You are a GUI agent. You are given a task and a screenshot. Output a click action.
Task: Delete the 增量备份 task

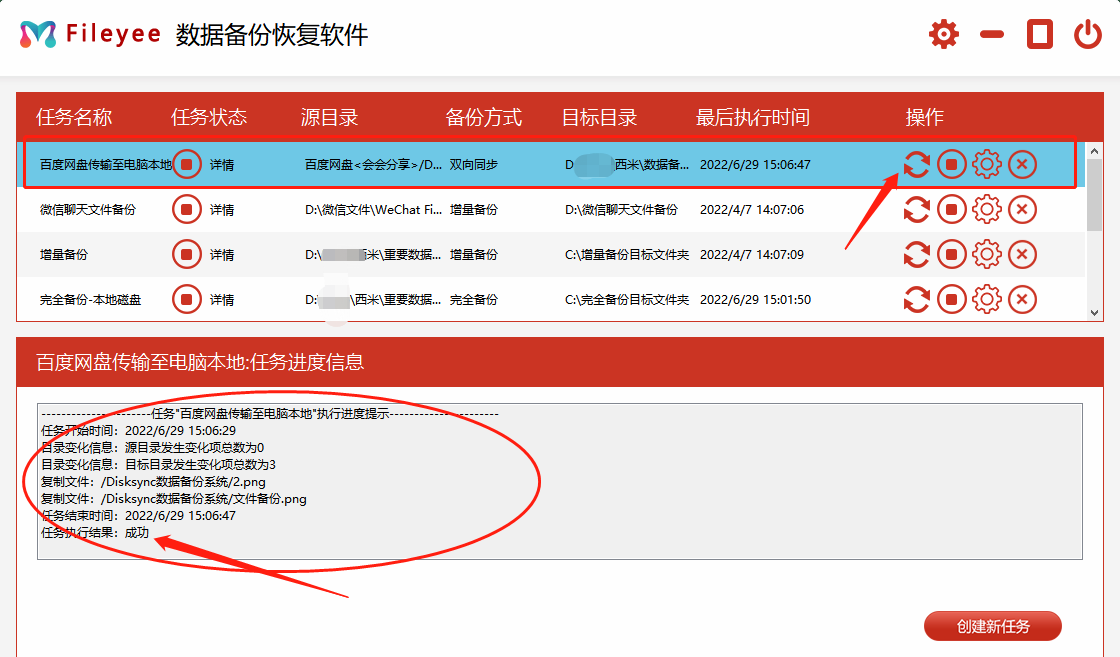click(1021, 254)
